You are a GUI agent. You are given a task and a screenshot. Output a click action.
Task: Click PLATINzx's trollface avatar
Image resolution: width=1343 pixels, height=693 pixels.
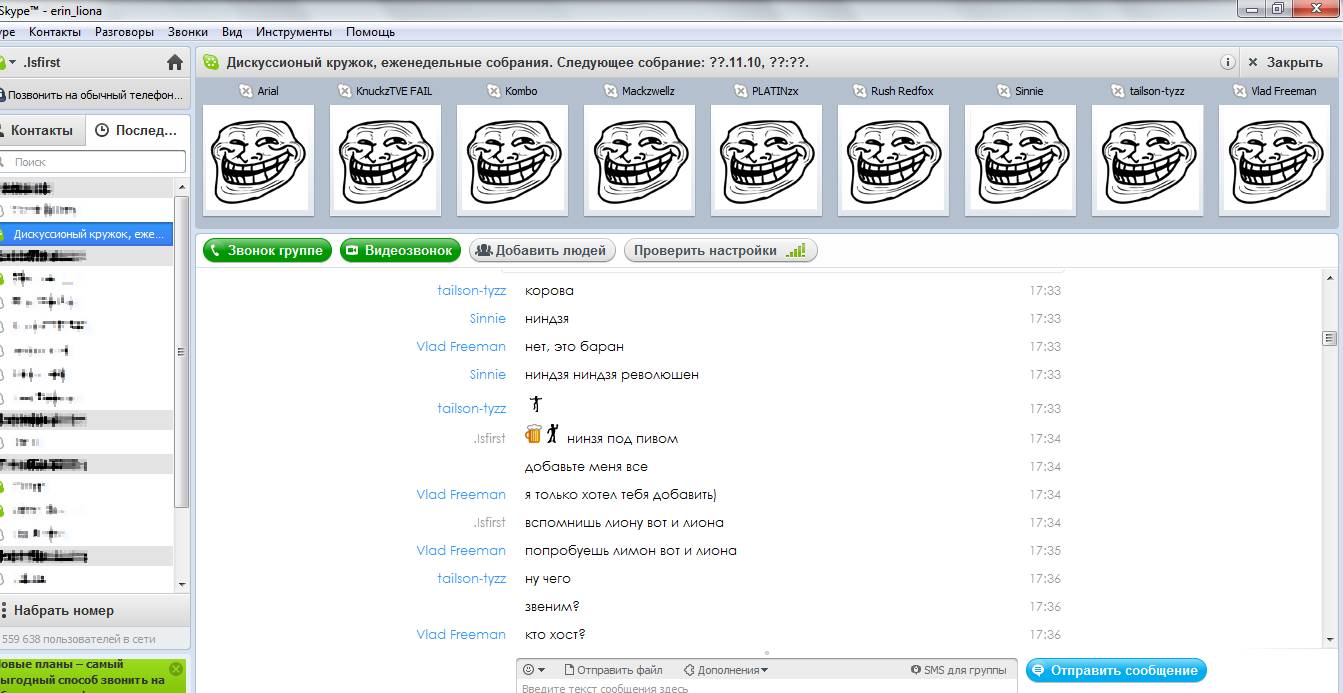(766, 160)
